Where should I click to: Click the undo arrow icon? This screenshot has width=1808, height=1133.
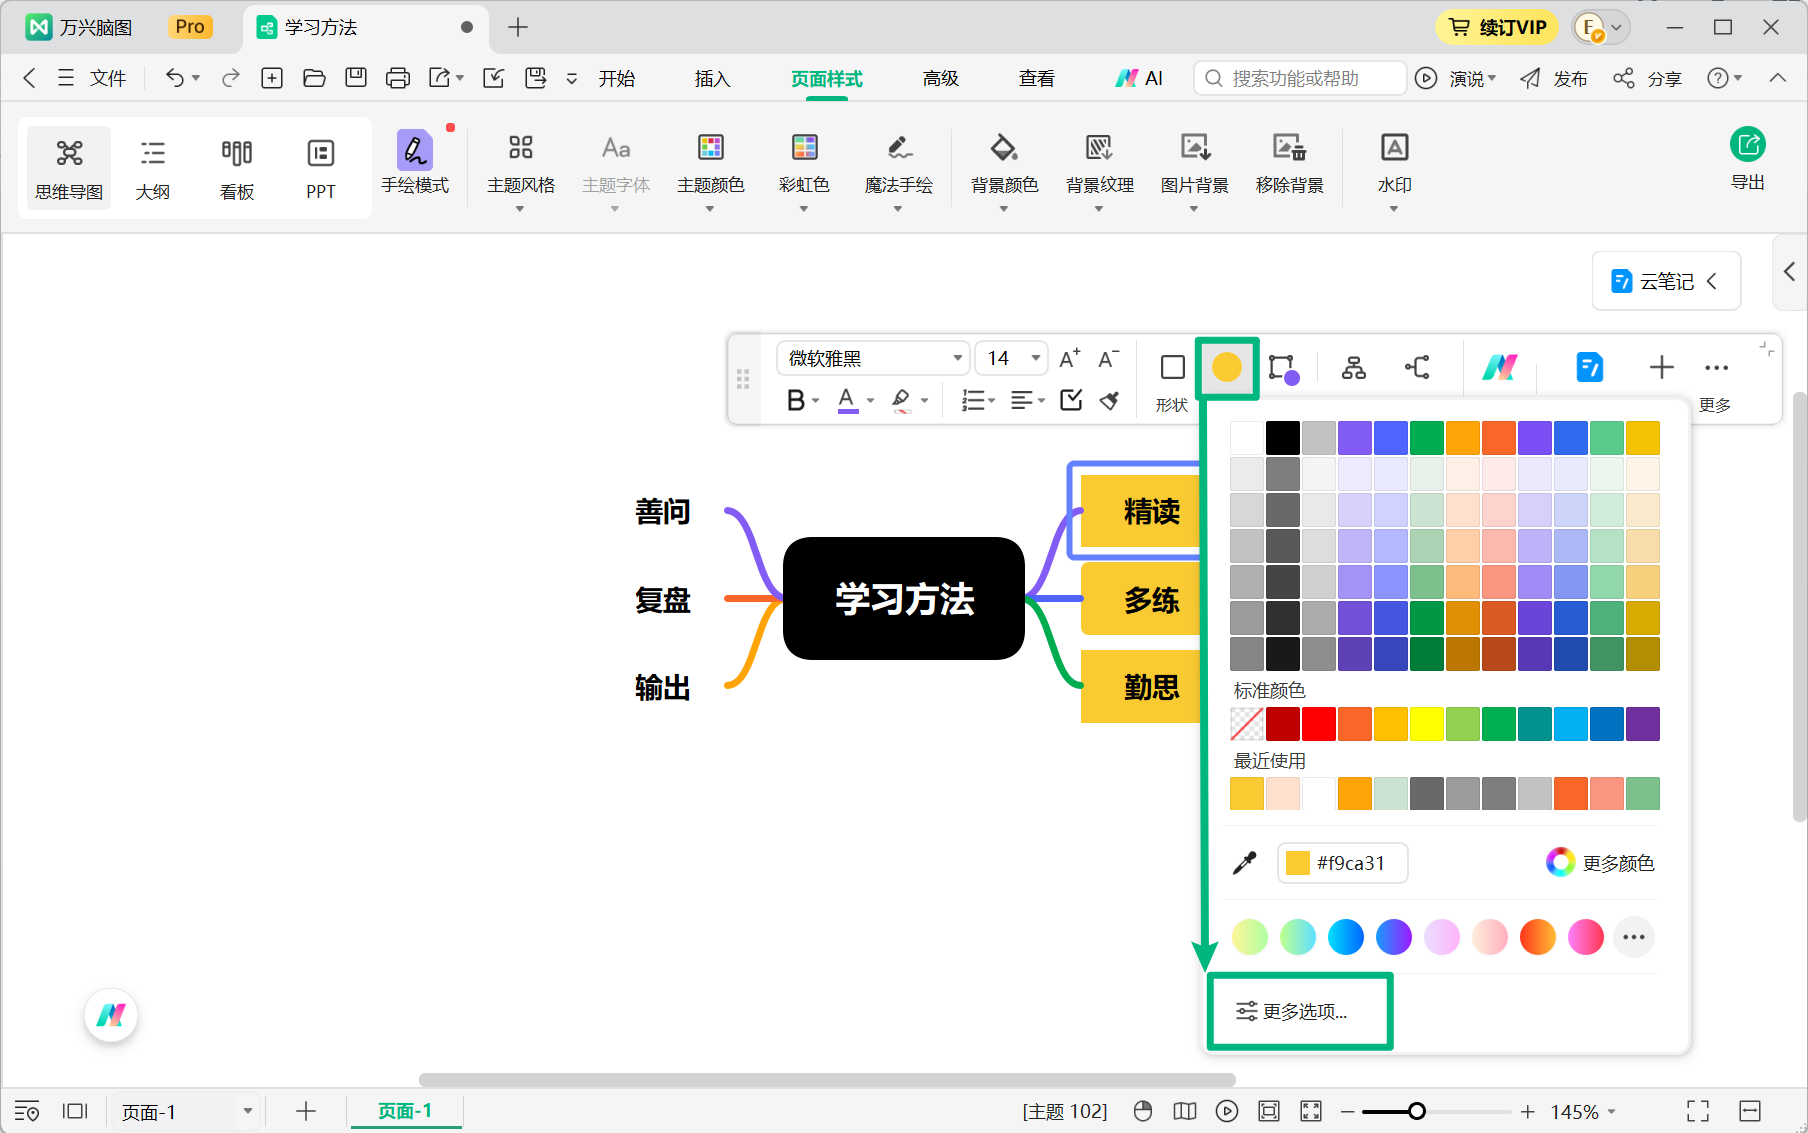pos(175,78)
